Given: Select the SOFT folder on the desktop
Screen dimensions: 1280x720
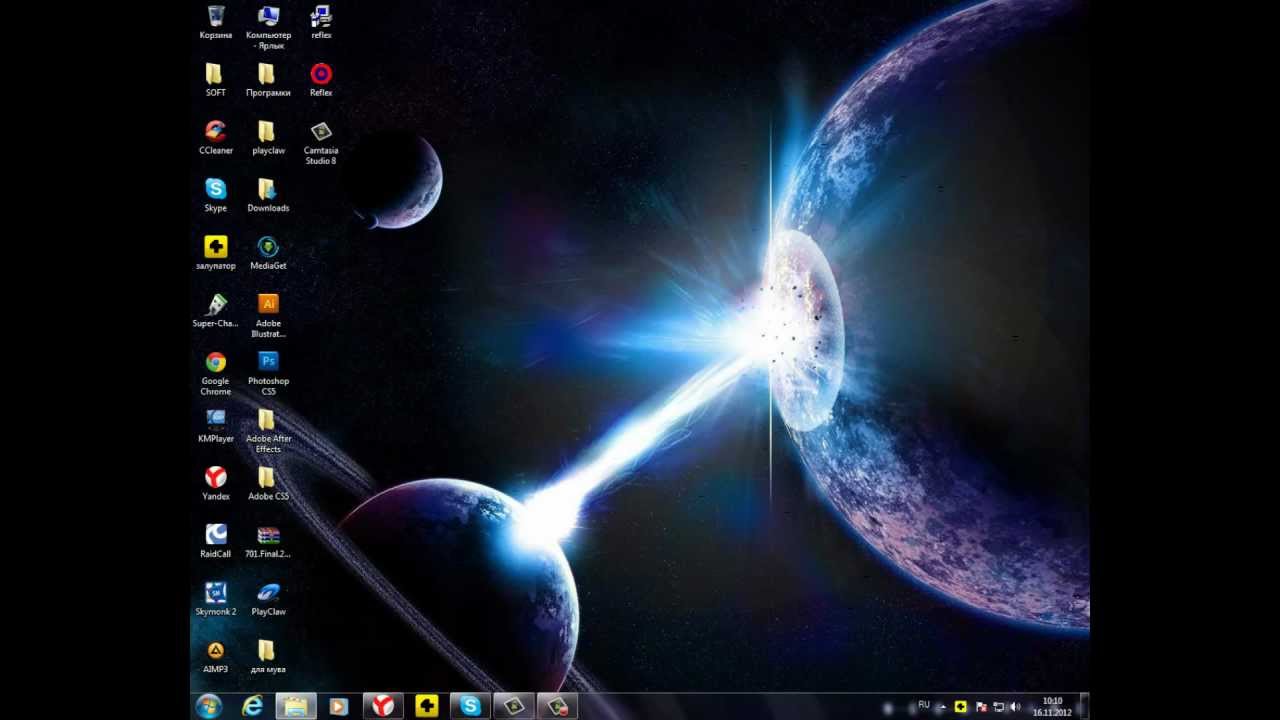Looking at the screenshot, I should click(216, 80).
